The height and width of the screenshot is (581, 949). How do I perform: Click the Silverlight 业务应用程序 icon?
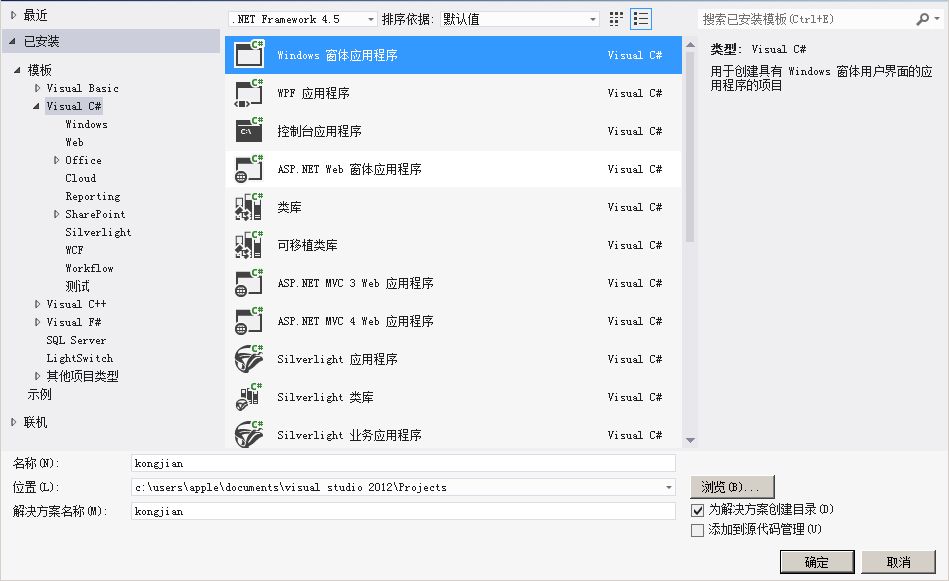click(x=249, y=435)
